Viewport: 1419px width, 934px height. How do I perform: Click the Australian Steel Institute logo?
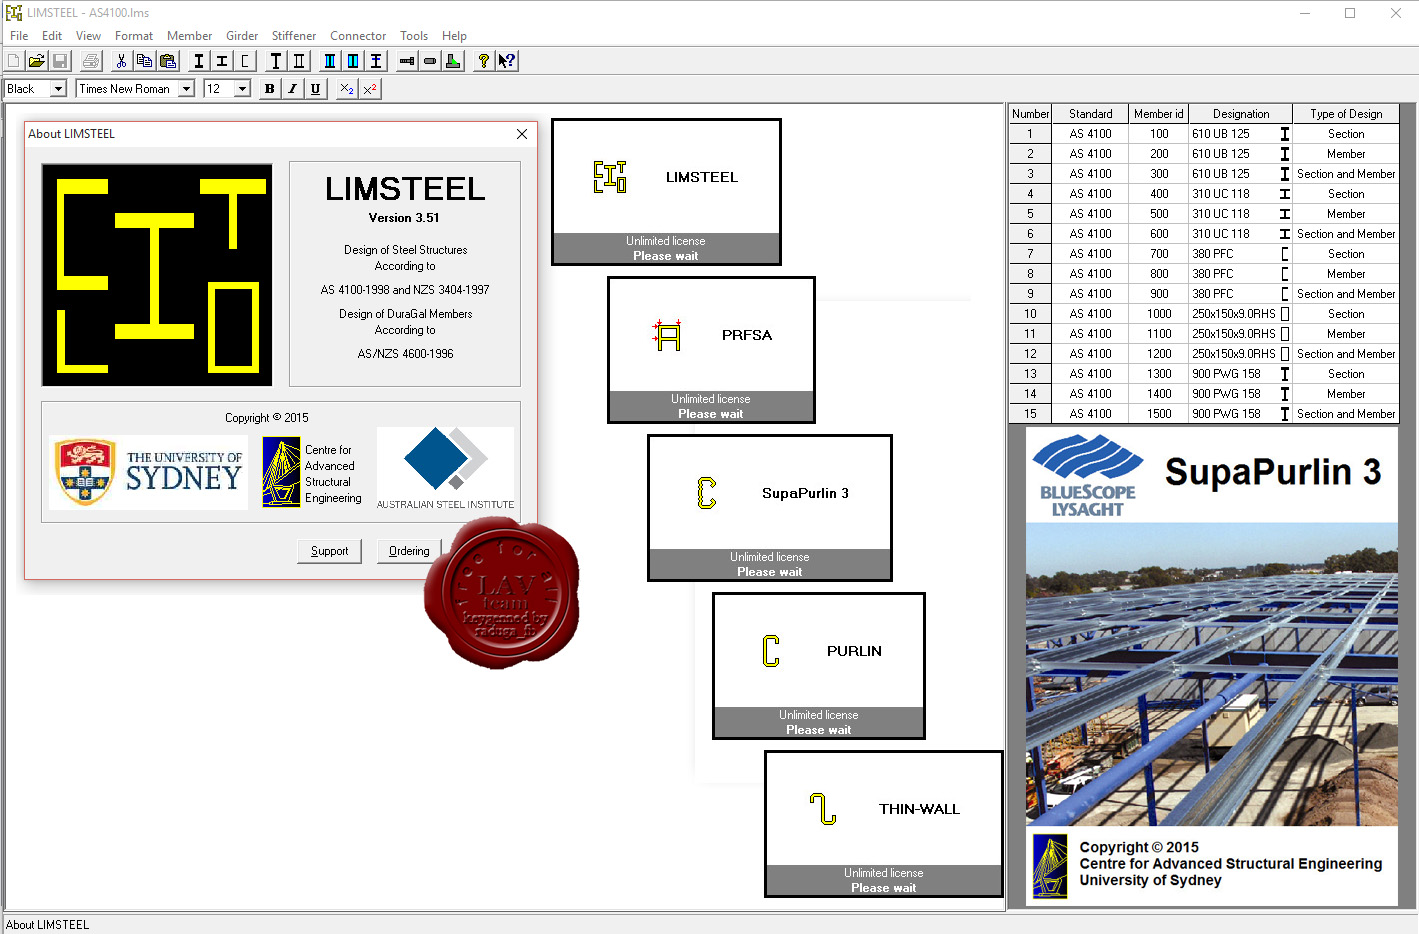pyautogui.click(x=445, y=468)
